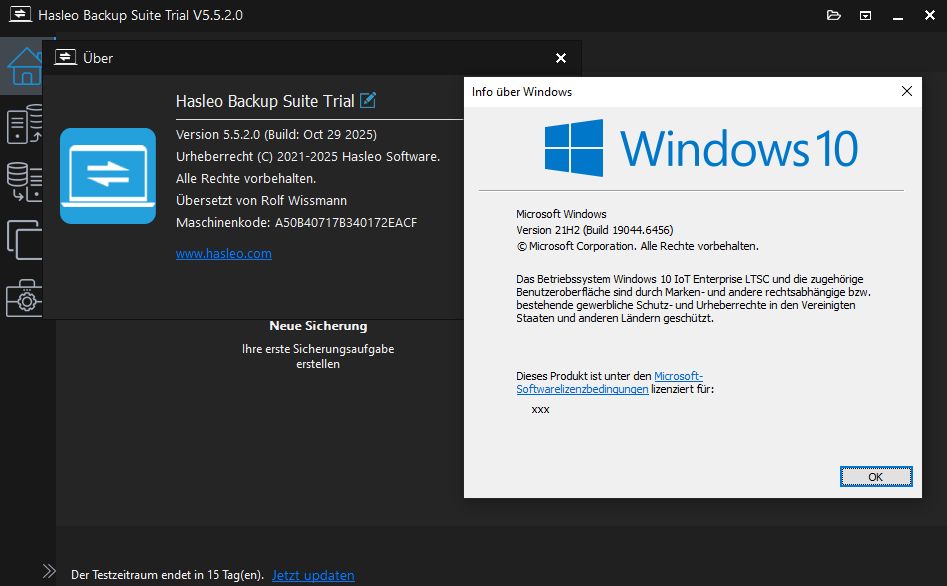The image size is (947, 586).
Task: Close the Hasleo Backup Suite main window
Action: (930, 15)
